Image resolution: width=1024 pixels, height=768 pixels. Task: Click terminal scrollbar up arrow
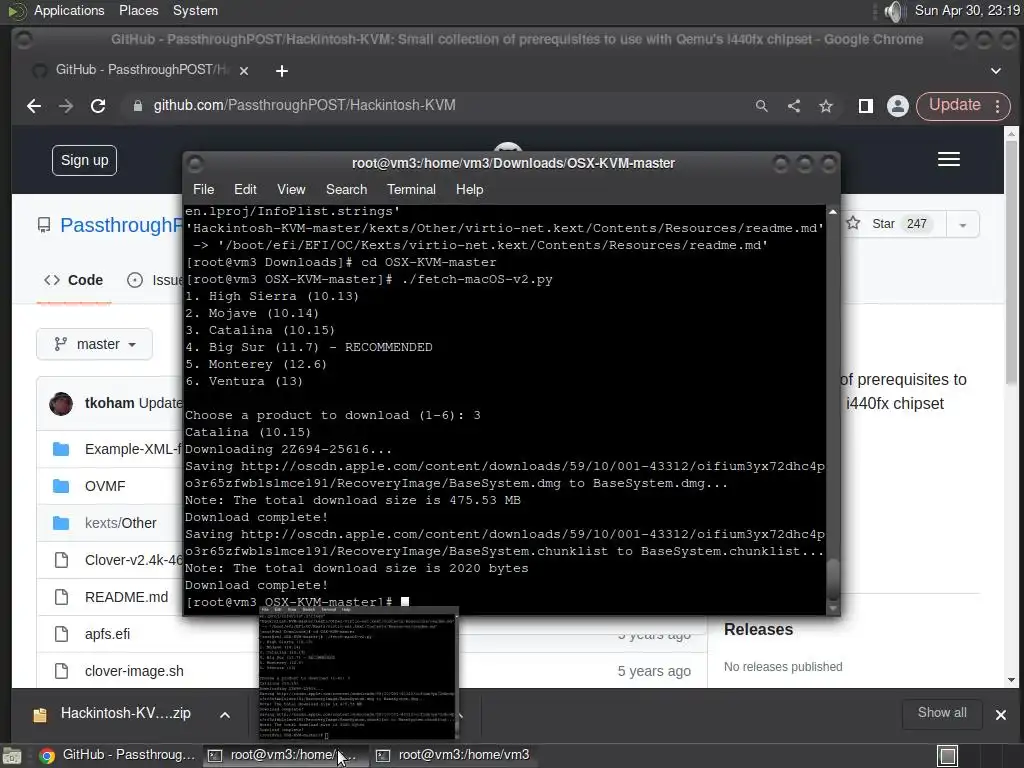[833, 212]
